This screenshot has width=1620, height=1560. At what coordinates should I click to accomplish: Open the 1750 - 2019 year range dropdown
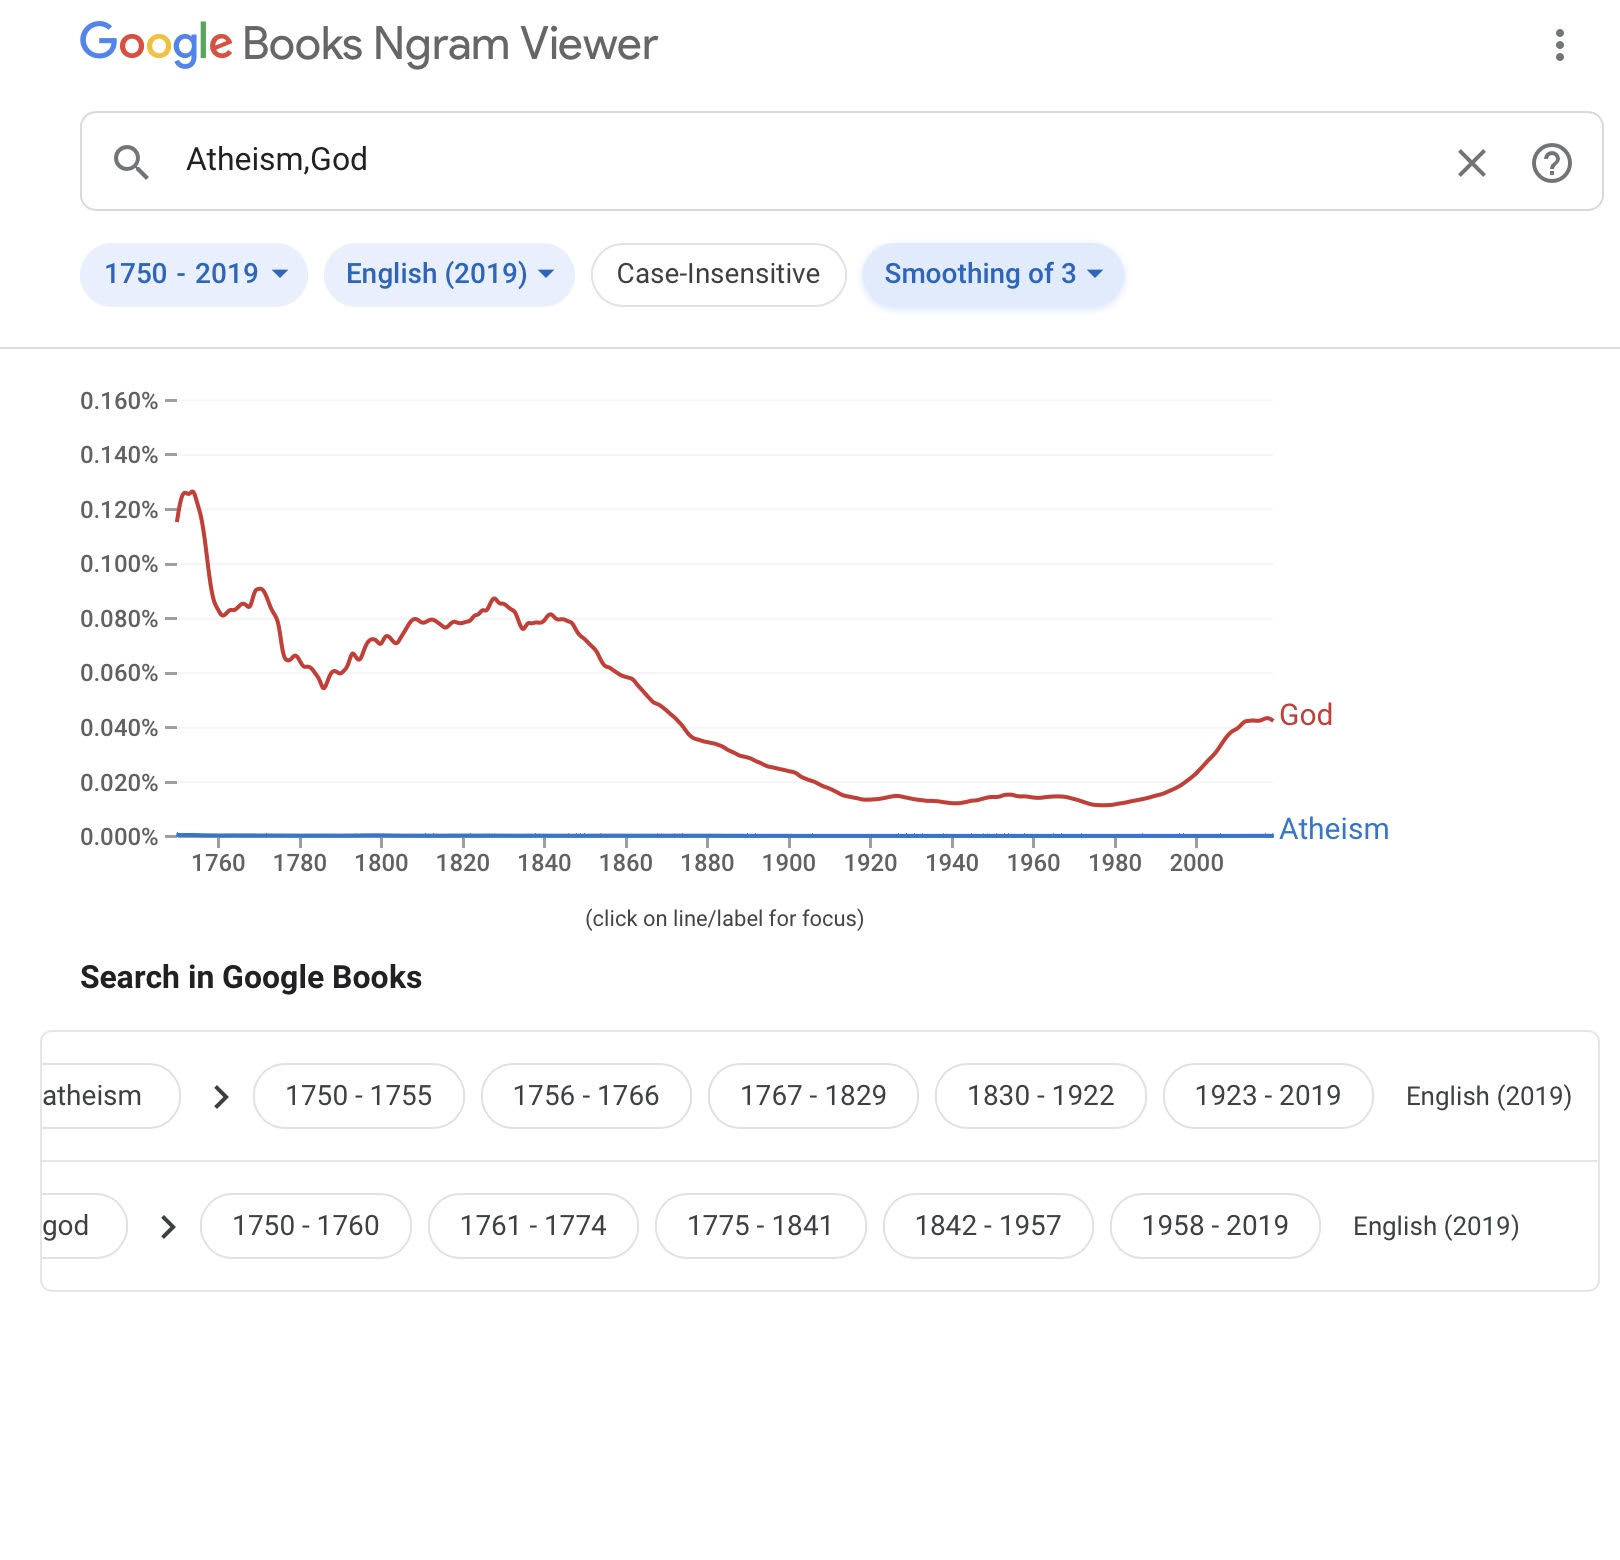click(x=194, y=274)
